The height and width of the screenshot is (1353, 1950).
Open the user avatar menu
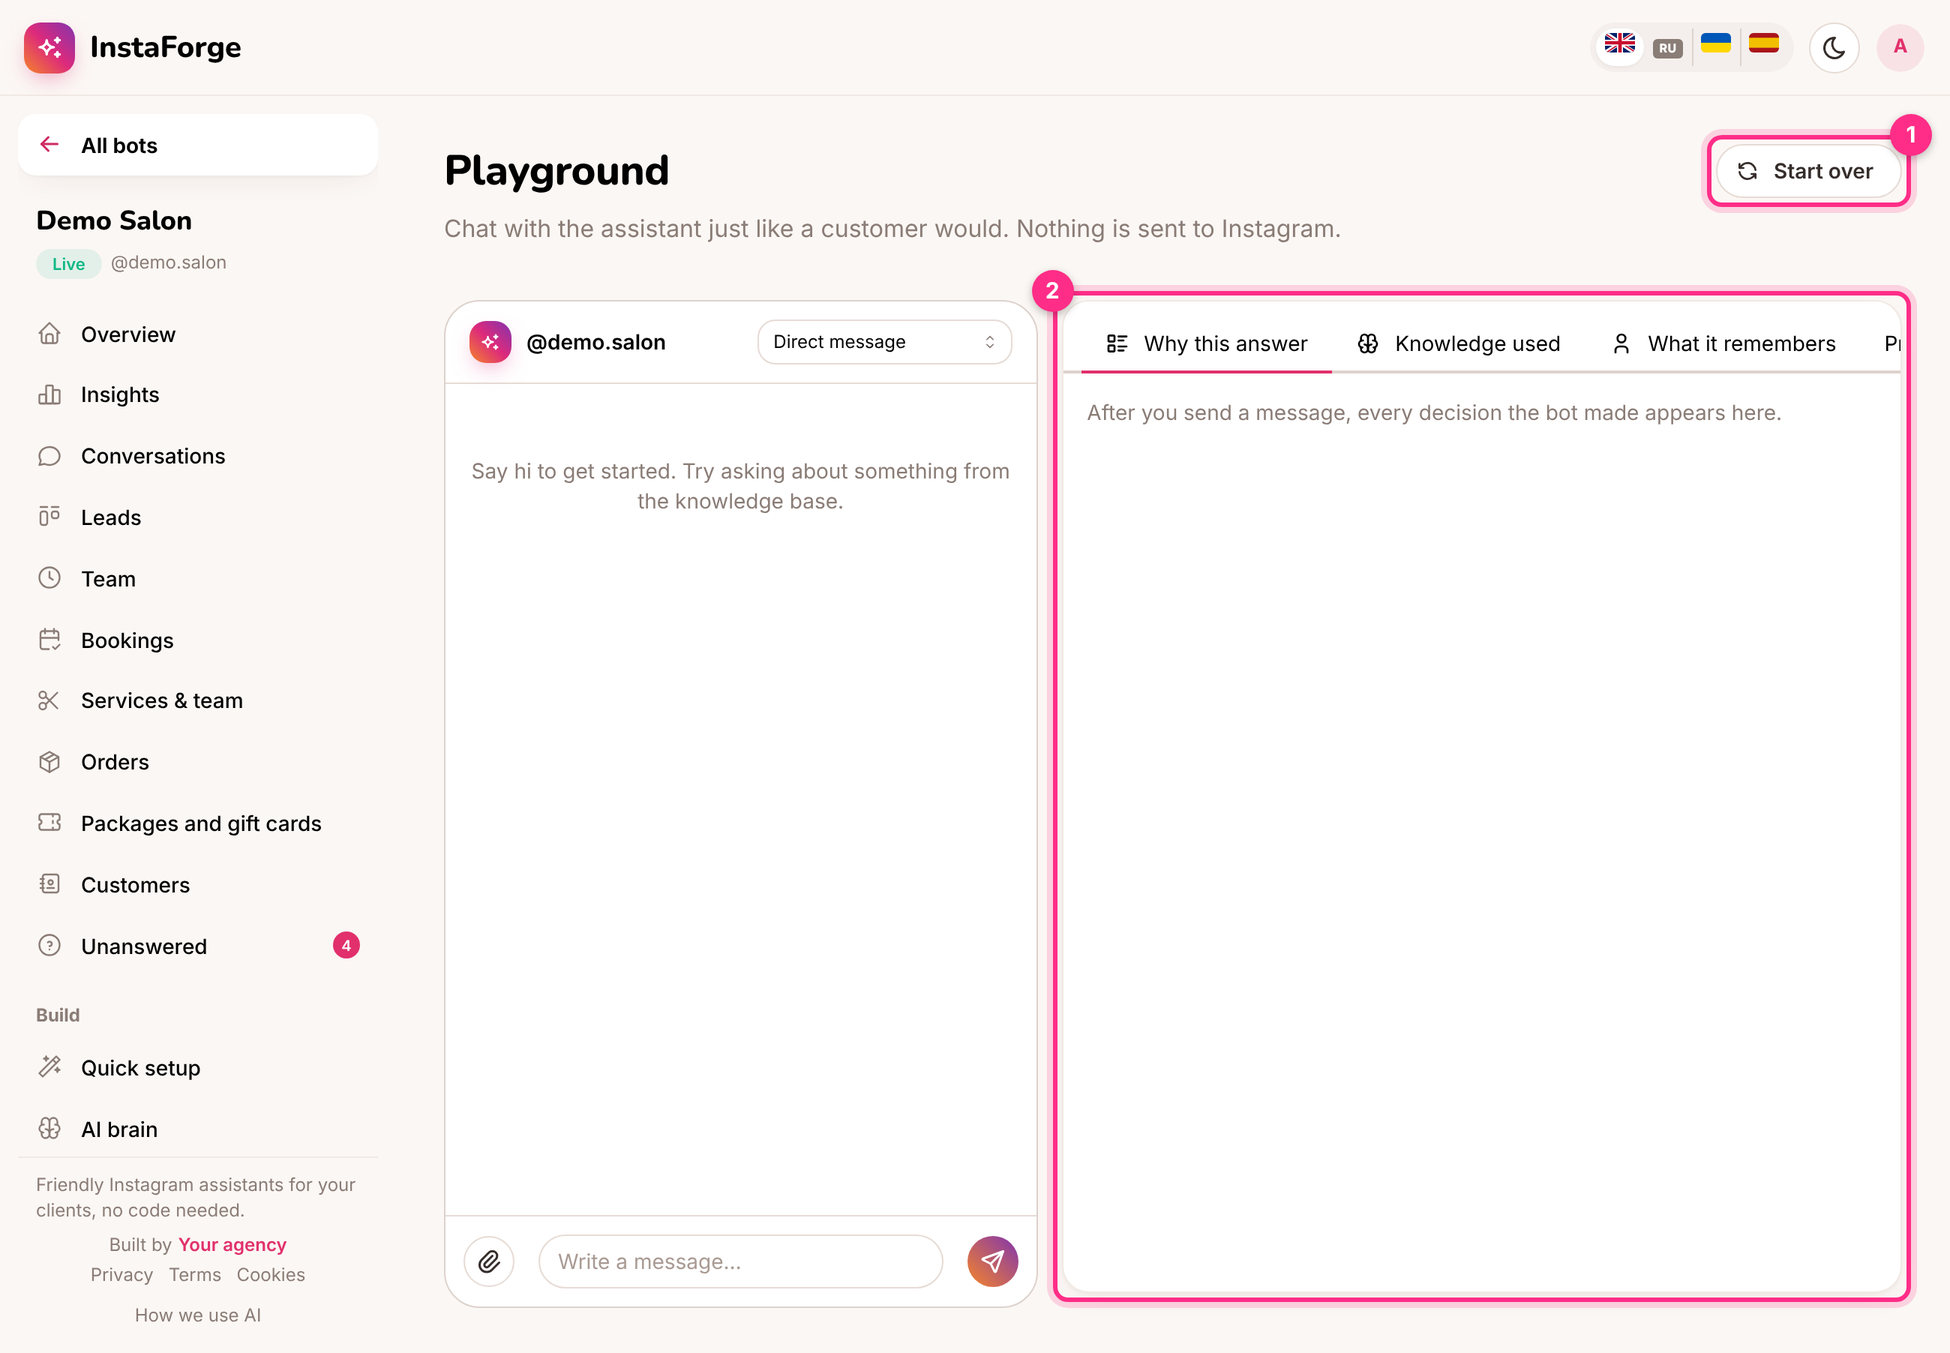tap(1900, 47)
